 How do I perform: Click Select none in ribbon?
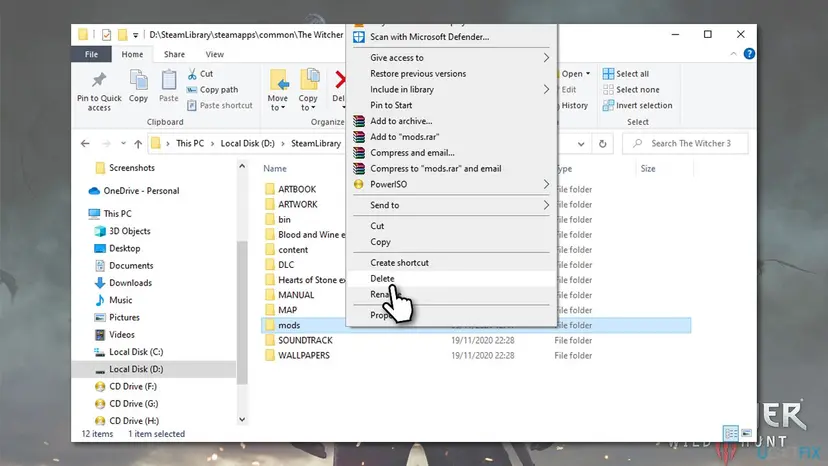point(631,90)
